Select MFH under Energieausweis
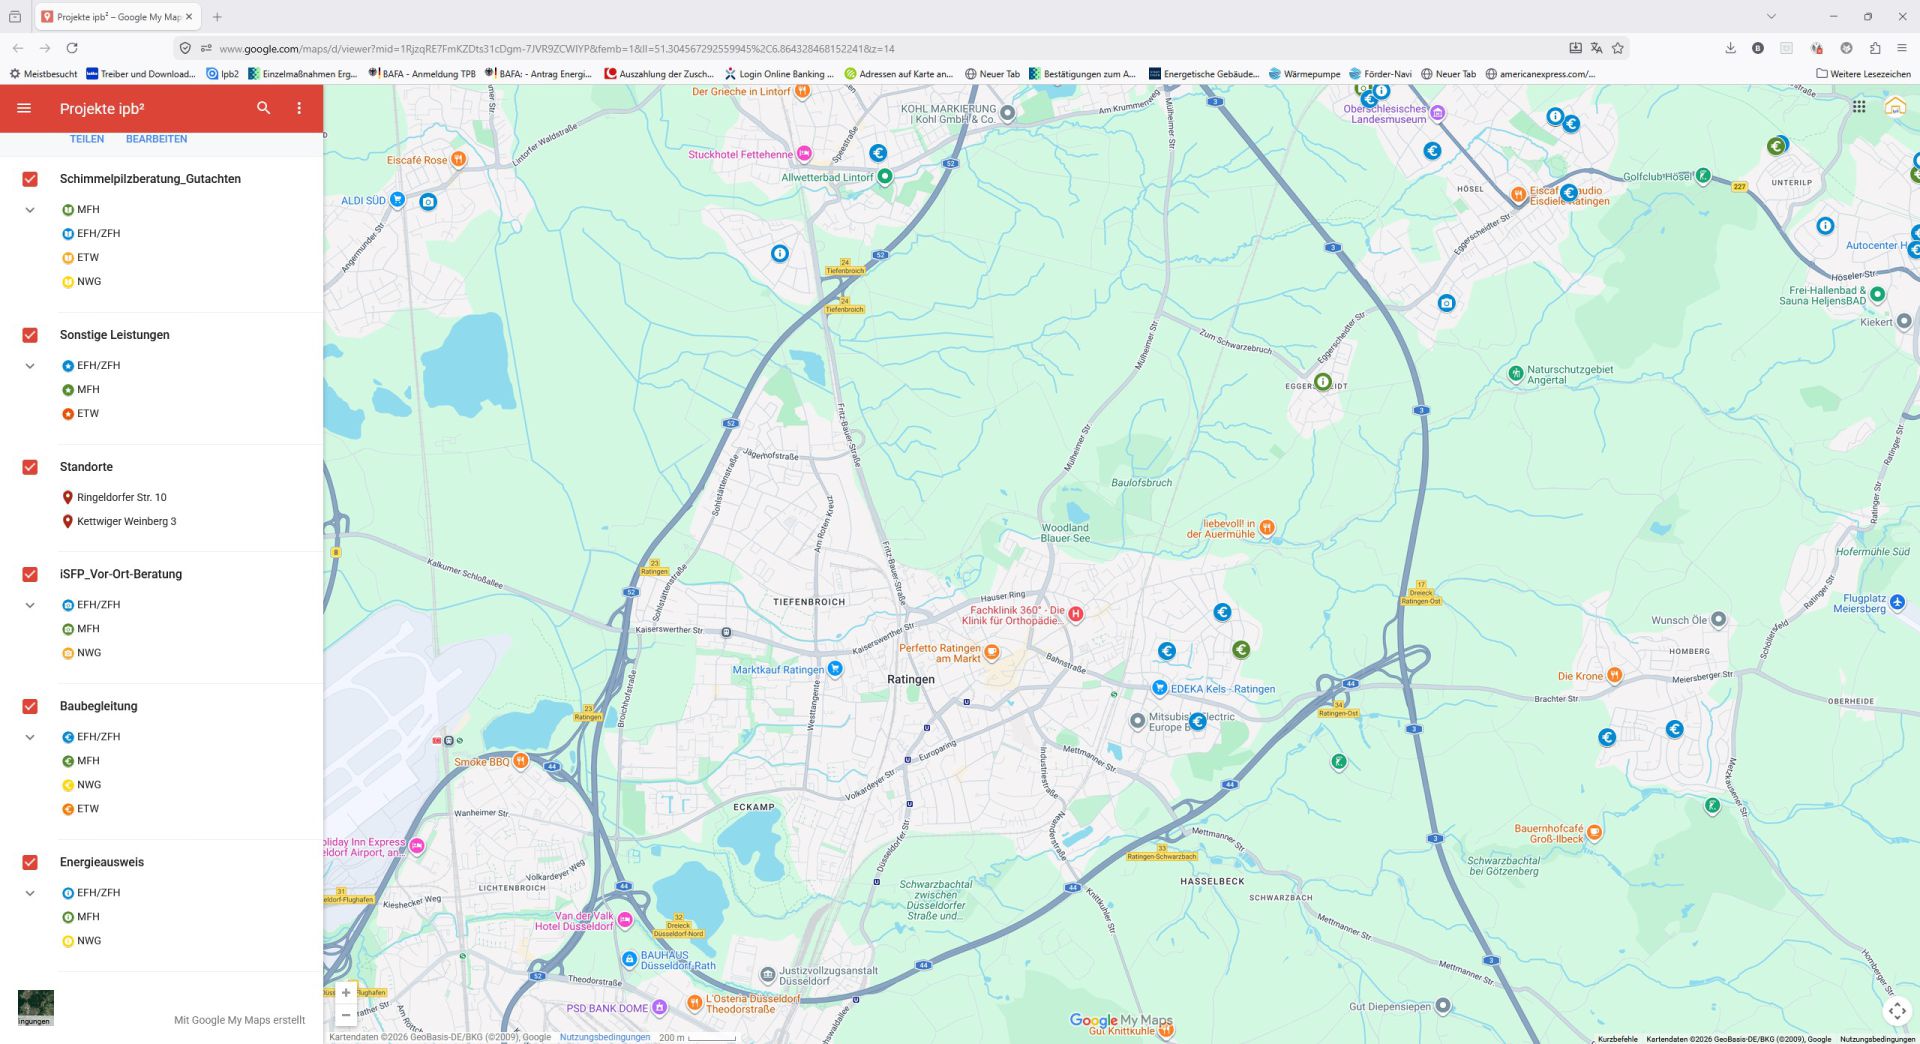Screen dimensions: 1920x1044 (88, 917)
